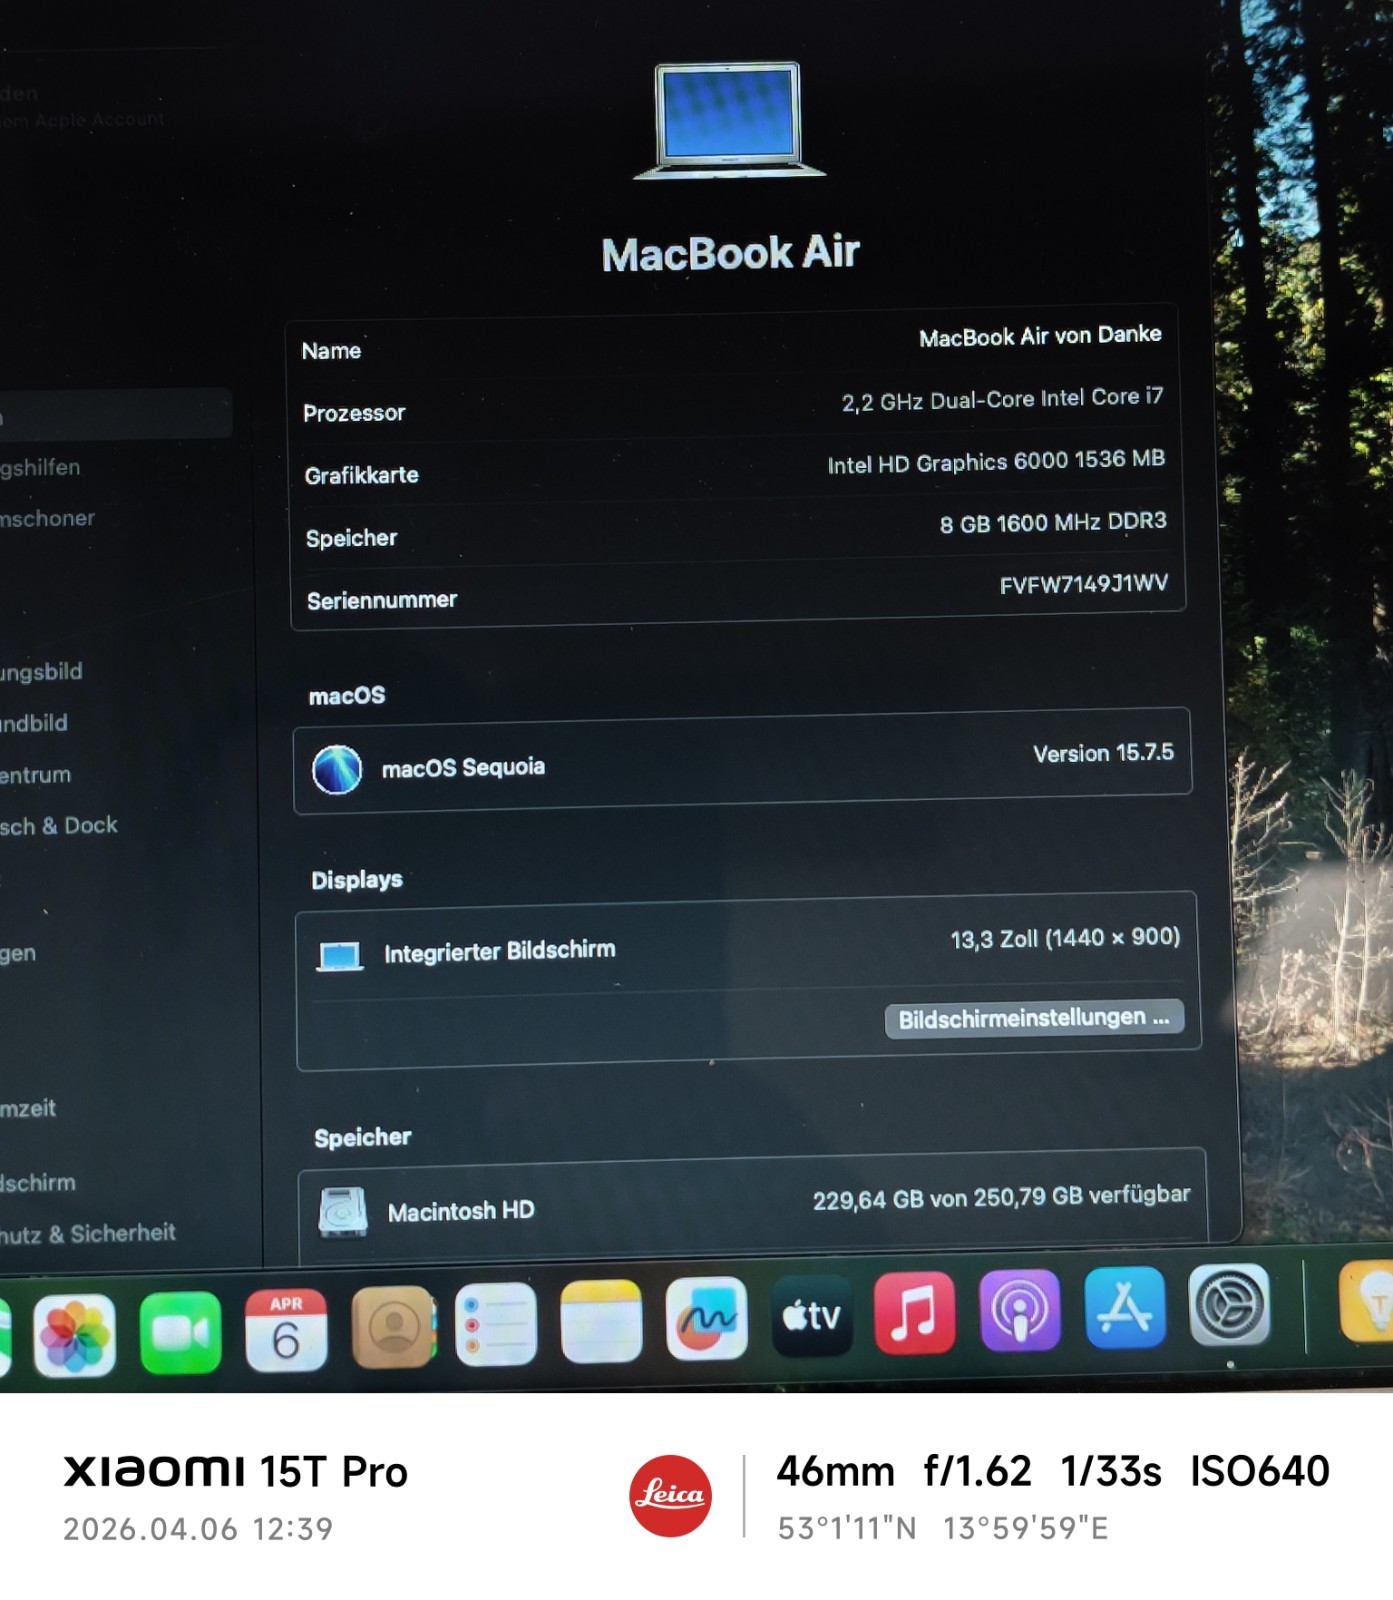Select the processor value '2,2 GHz Dual-Core Intel Core i7'
1393x1600 pixels.
click(x=1002, y=399)
